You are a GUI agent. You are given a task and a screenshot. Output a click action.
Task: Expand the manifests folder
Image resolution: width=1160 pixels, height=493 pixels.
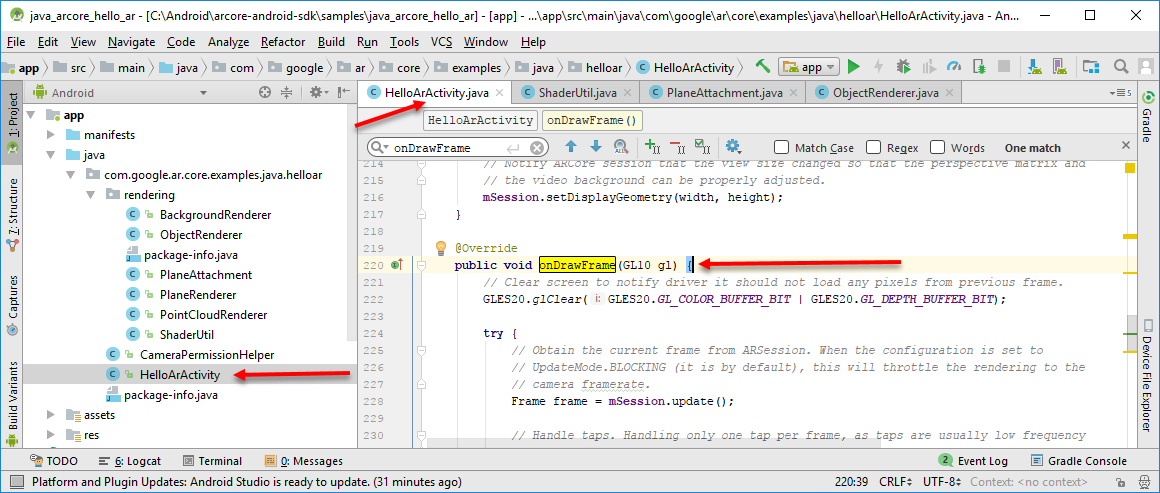pyautogui.click(x=50, y=135)
